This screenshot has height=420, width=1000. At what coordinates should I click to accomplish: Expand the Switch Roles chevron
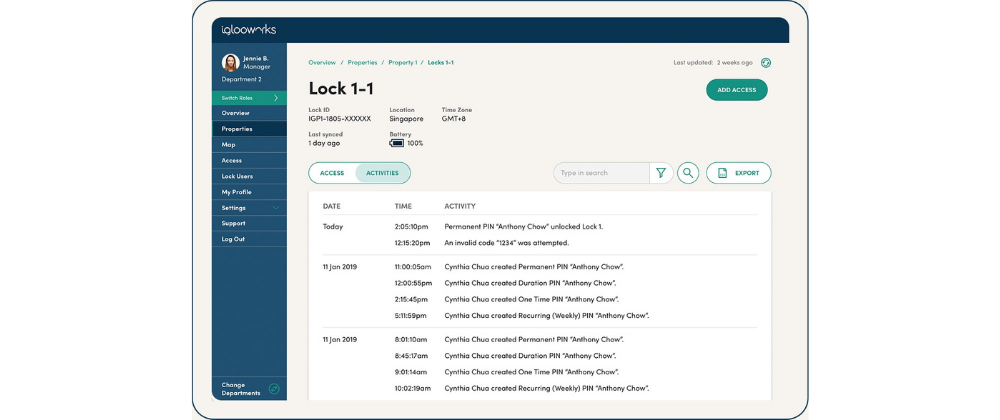click(276, 98)
